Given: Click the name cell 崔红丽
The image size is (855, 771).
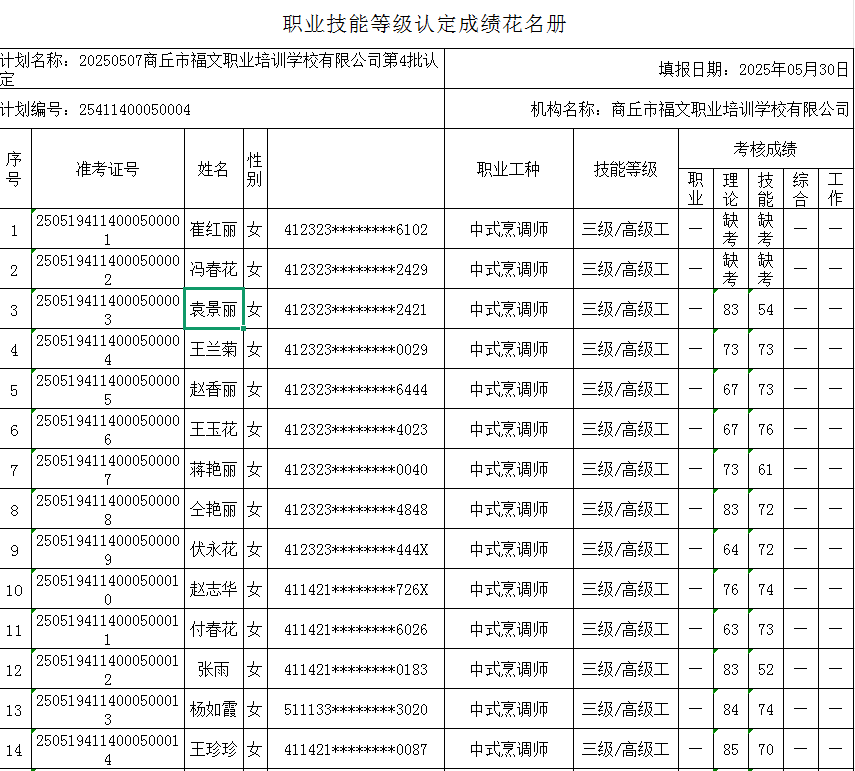Looking at the screenshot, I should [214, 229].
